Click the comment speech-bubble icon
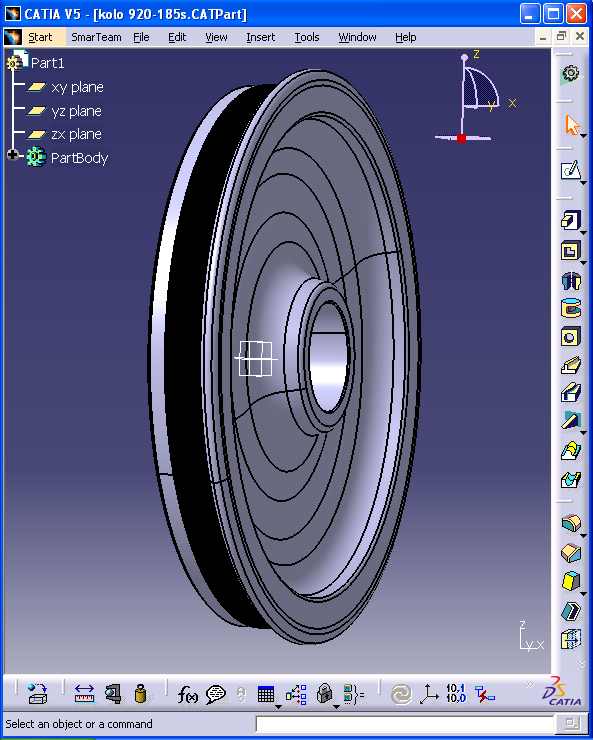The height and width of the screenshot is (740, 593). (x=216, y=694)
